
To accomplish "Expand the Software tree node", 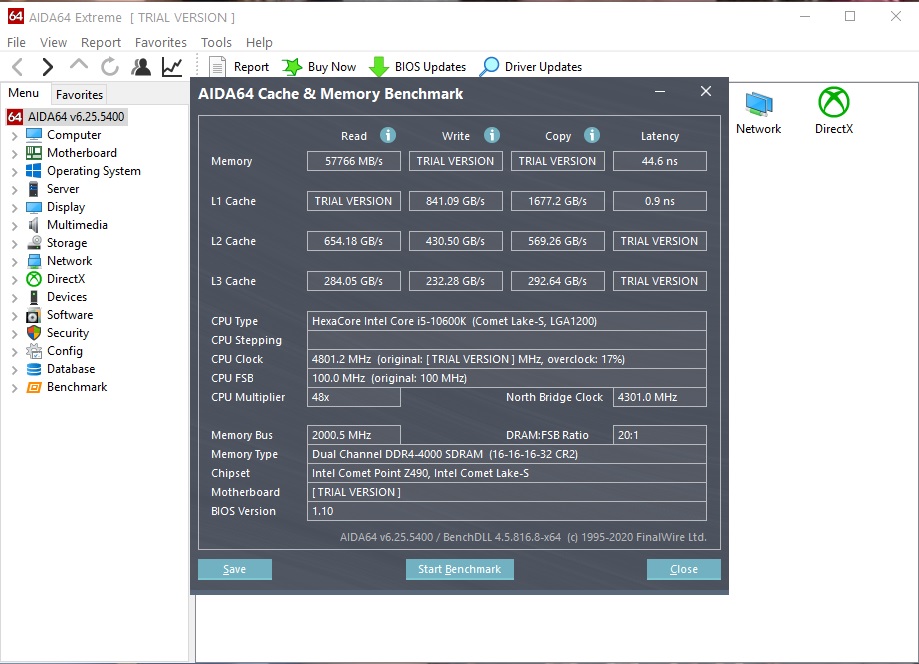I will 15,316.
